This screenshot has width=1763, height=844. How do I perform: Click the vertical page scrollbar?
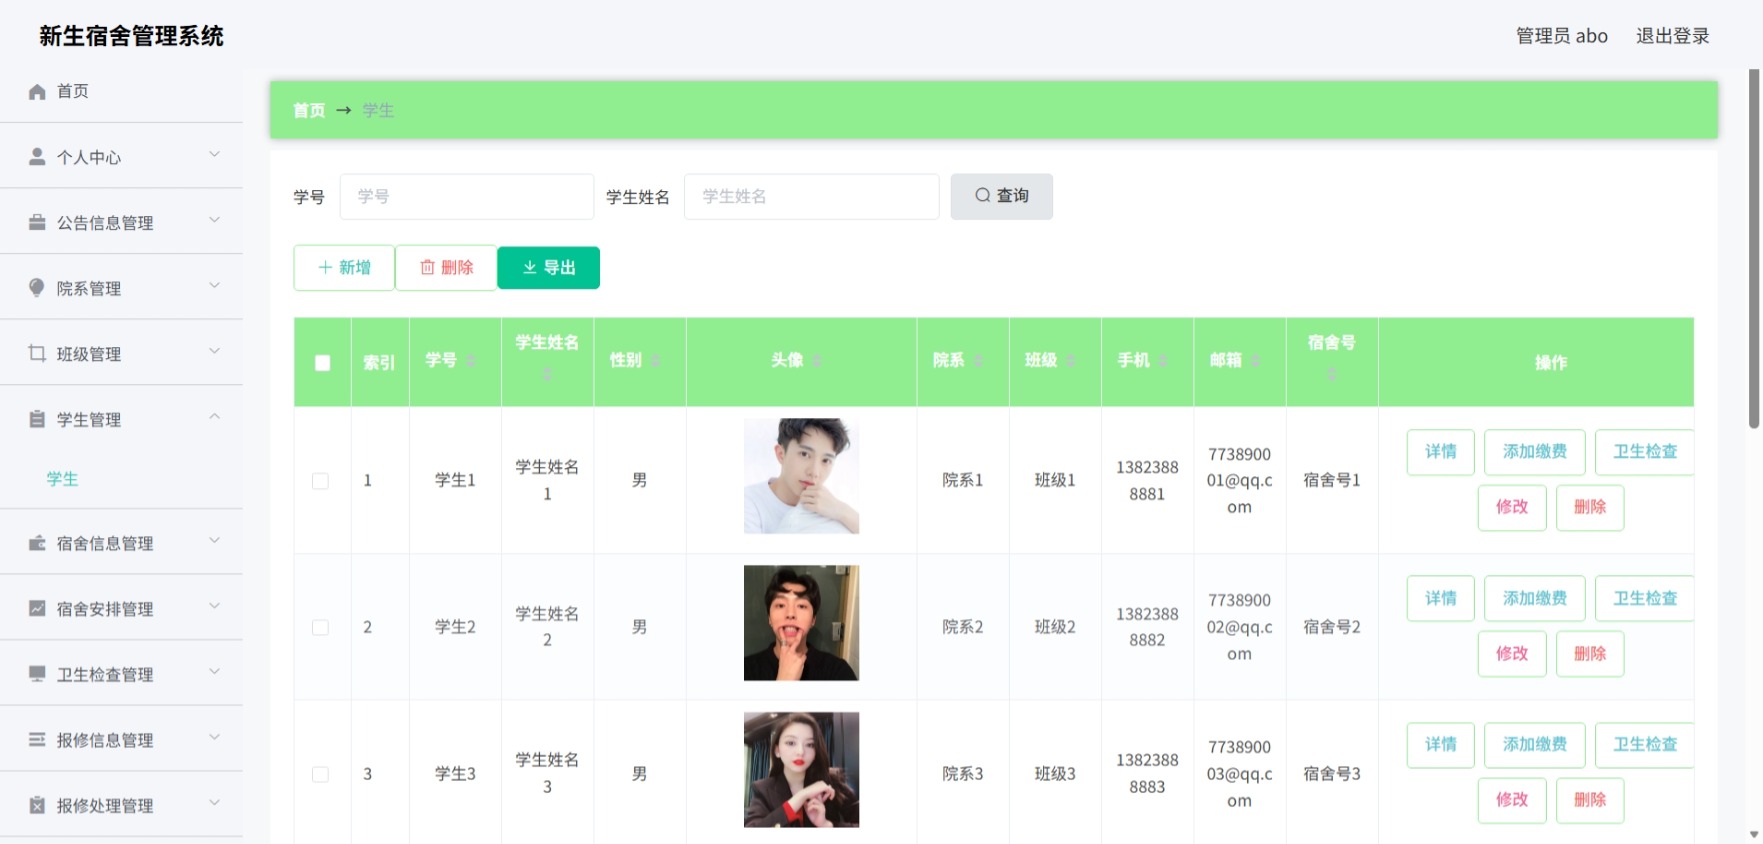click(x=1754, y=249)
